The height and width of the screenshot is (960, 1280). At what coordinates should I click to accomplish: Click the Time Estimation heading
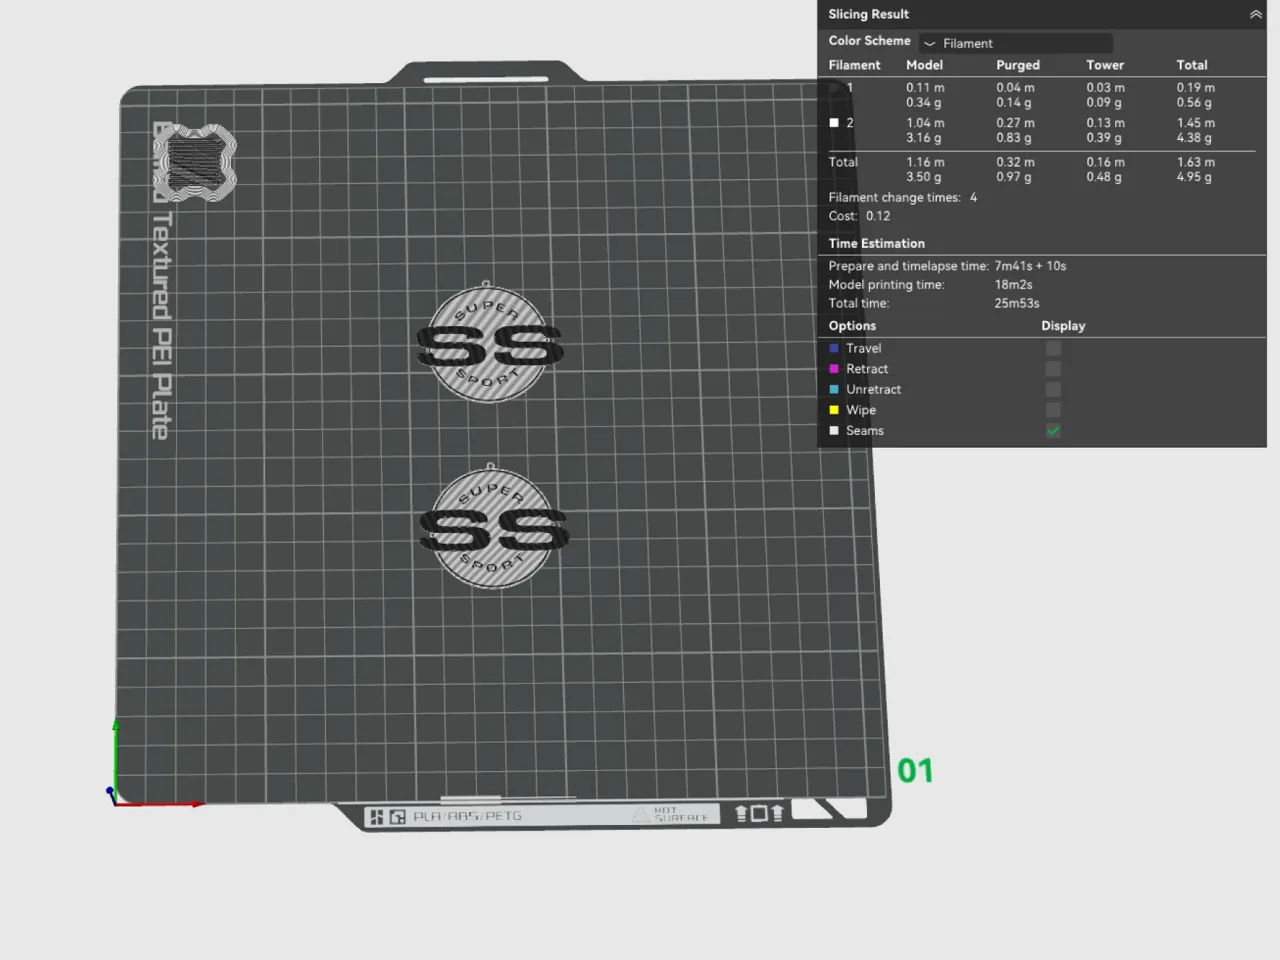click(876, 243)
